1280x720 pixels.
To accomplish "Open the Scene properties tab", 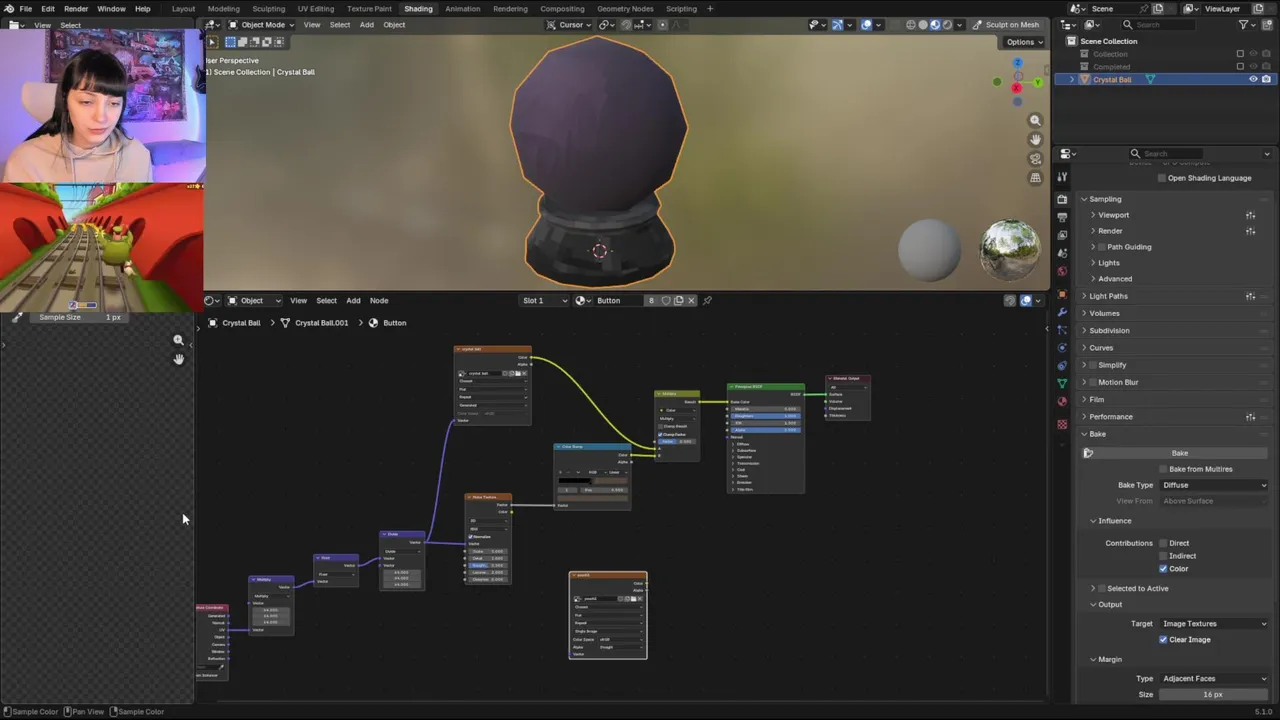I will point(1062,253).
